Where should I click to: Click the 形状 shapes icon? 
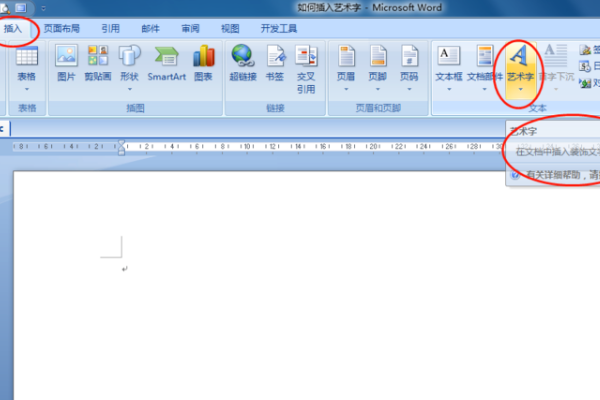129,56
